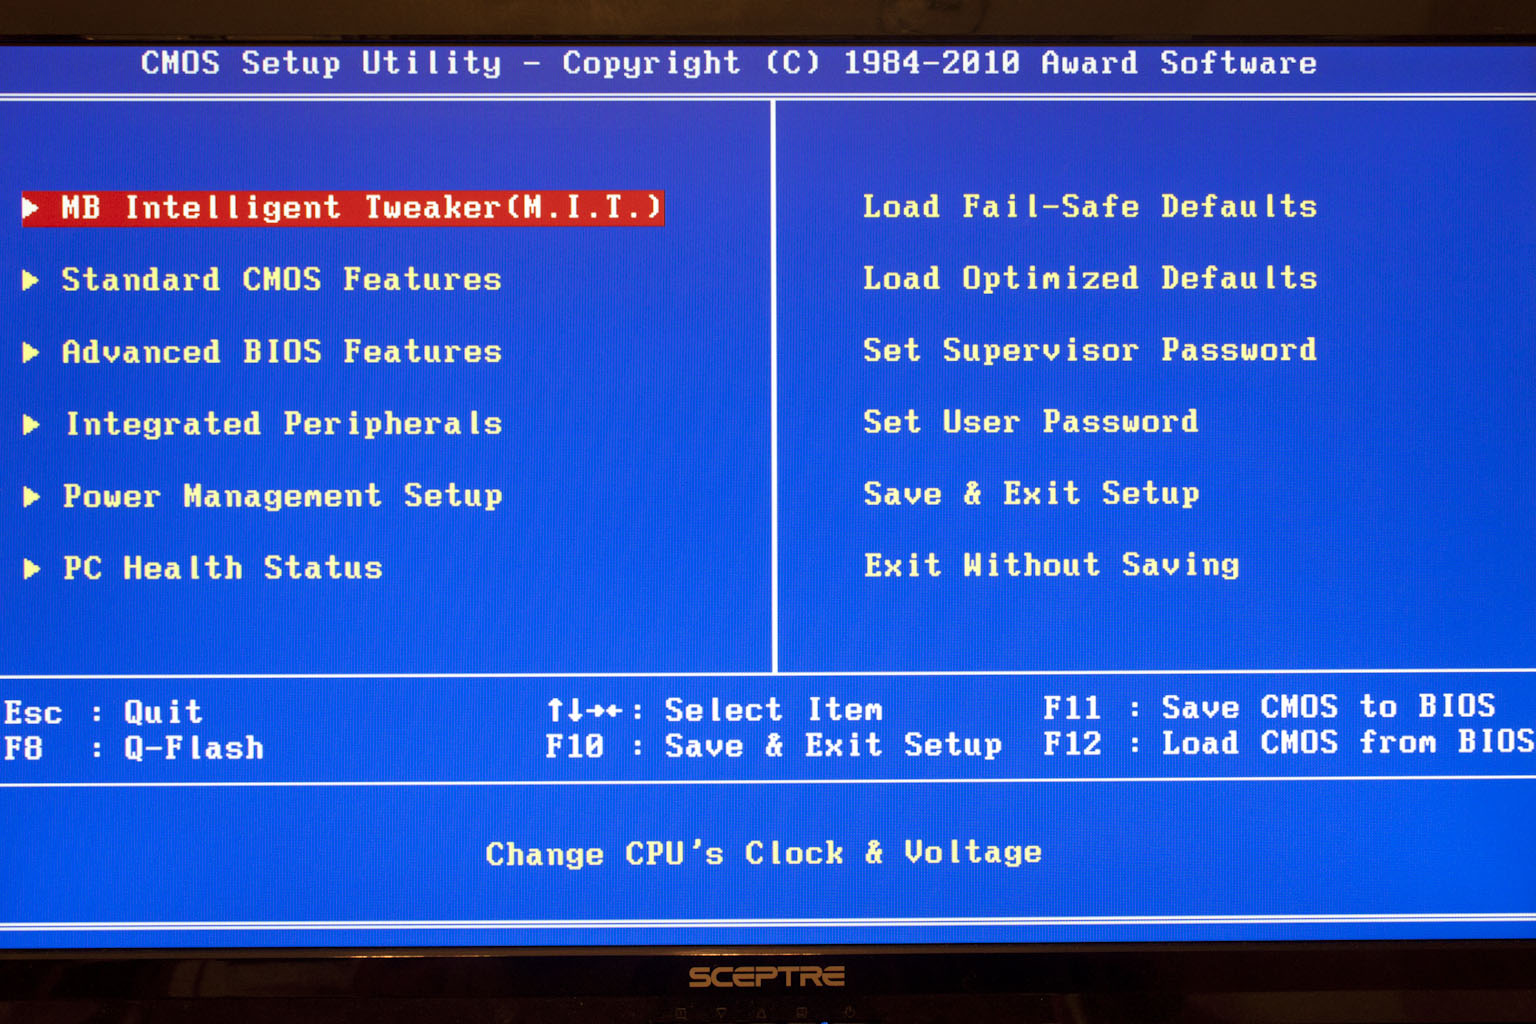This screenshot has height=1024, width=1536.
Task: Click the F10 : Save & Exit Setup hint
Action: [x=773, y=745]
